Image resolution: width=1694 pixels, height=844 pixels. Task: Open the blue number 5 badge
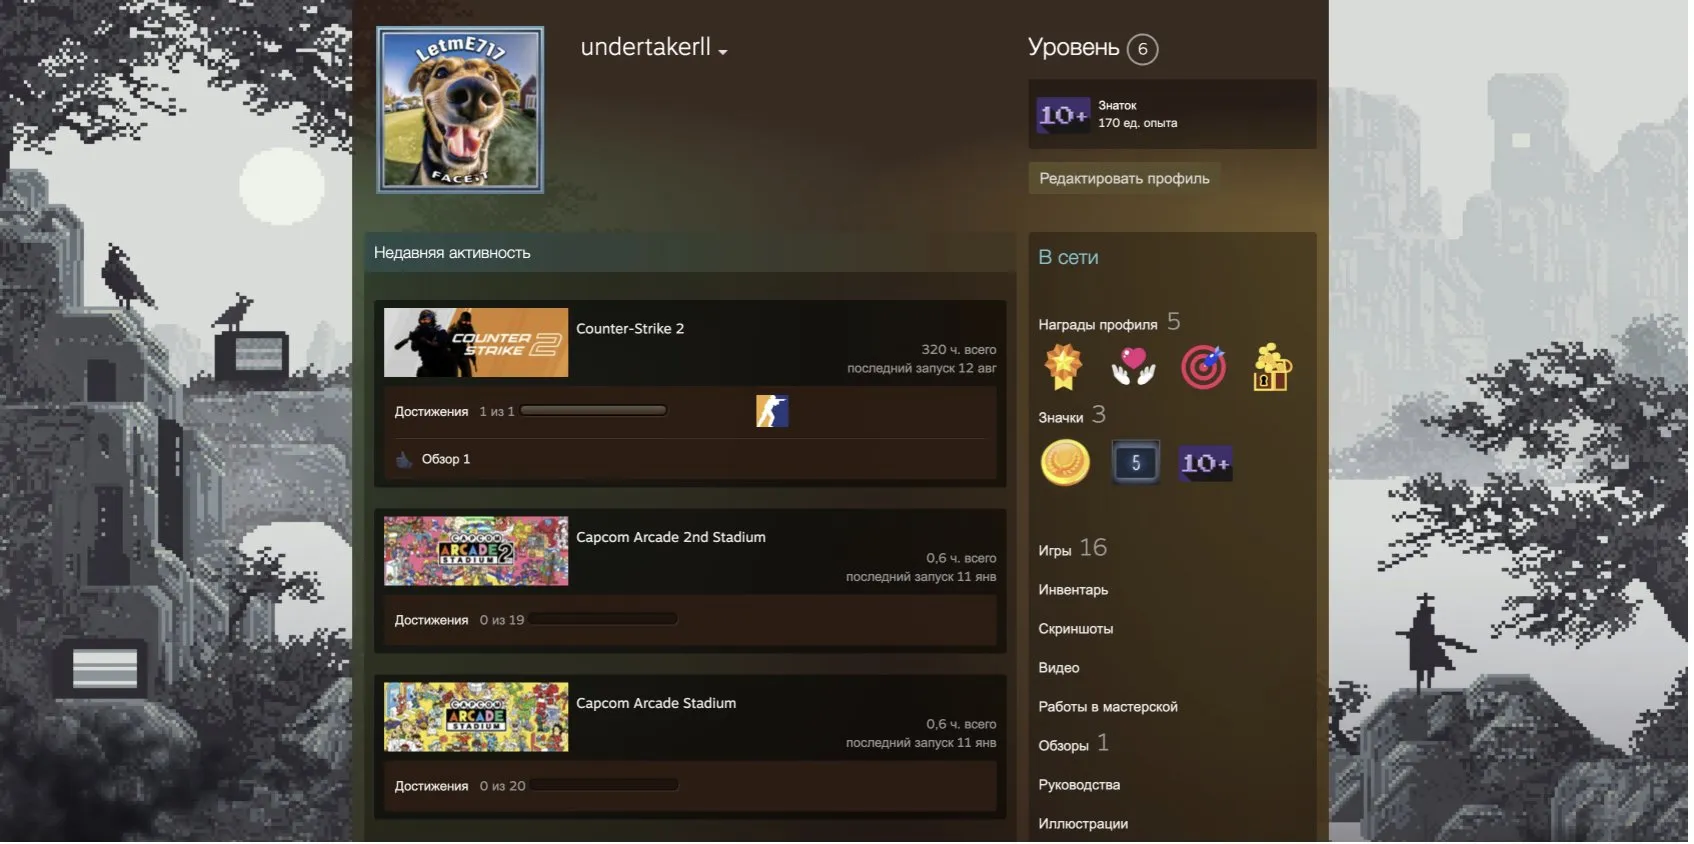point(1135,463)
